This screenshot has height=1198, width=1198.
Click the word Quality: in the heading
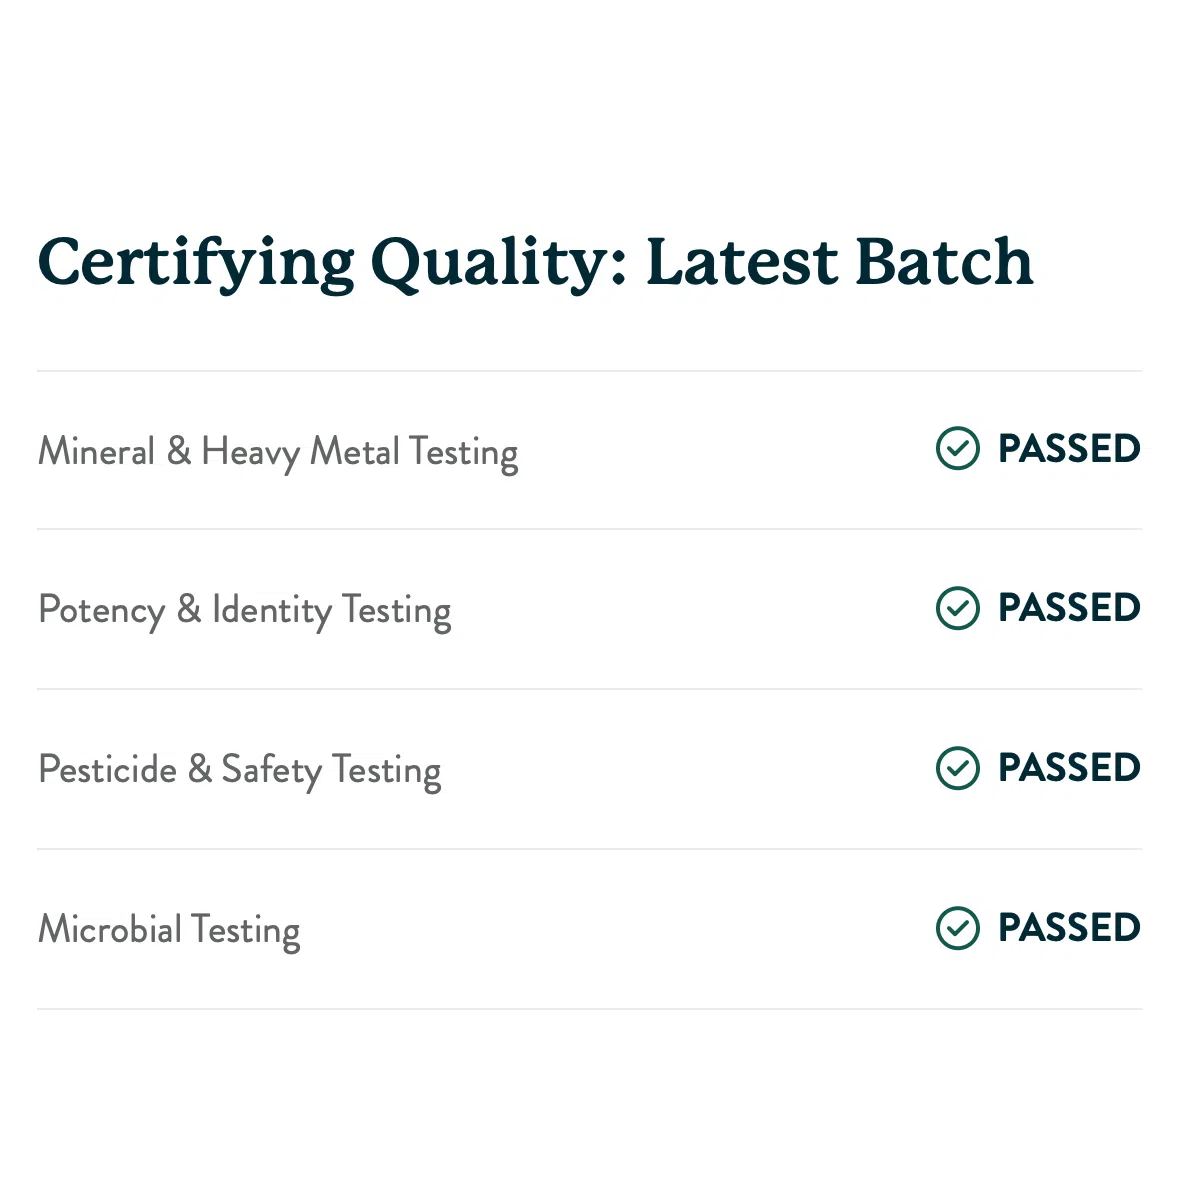tap(500, 262)
